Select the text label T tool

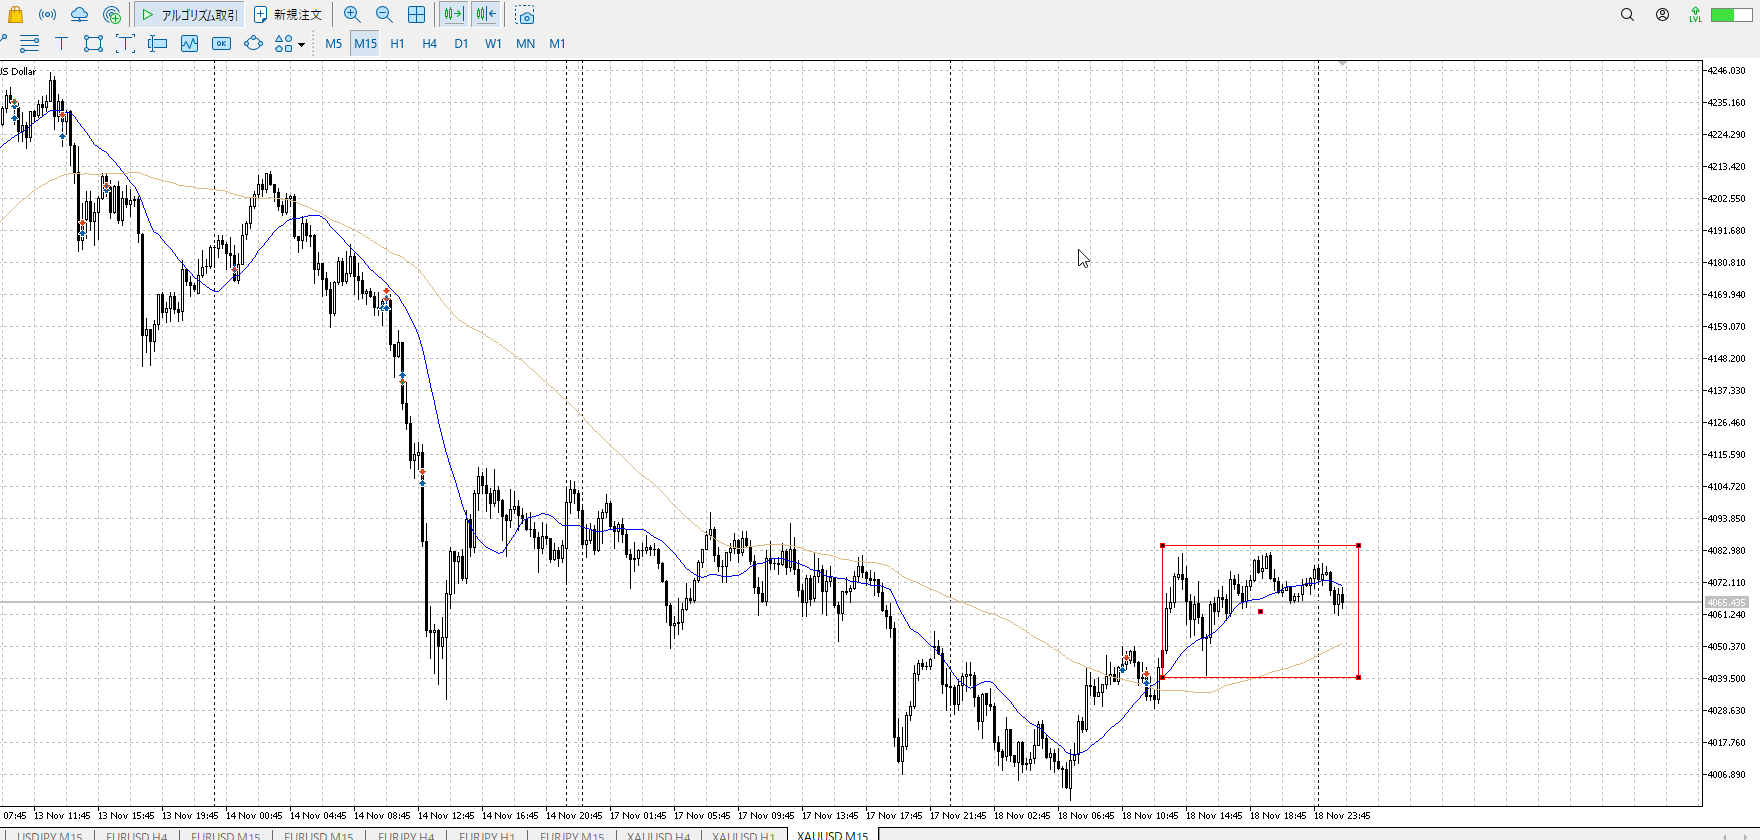pyautogui.click(x=61, y=44)
